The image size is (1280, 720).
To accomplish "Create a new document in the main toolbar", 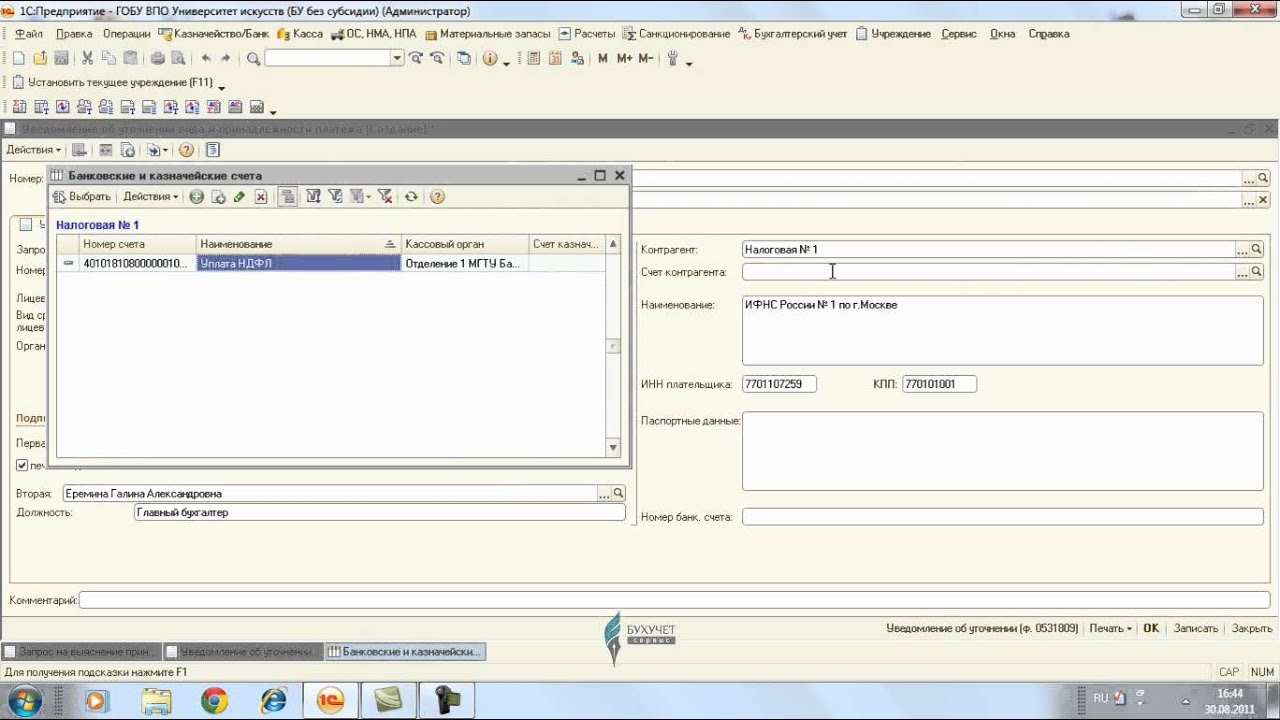I will (x=18, y=58).
